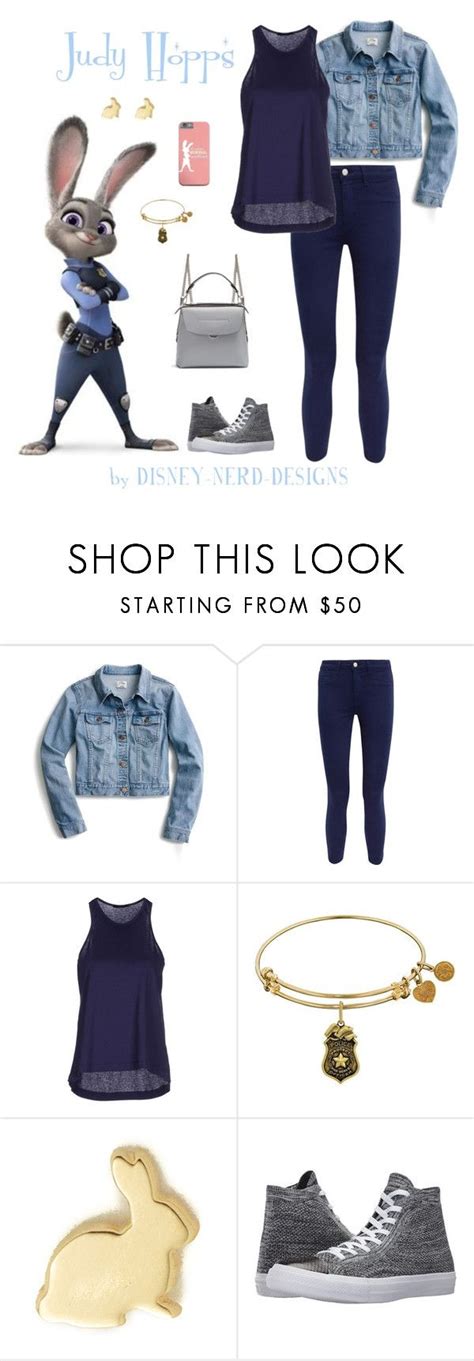Click the navy tank top in collage
The image size is (474, 1361).
coord(283,128)
